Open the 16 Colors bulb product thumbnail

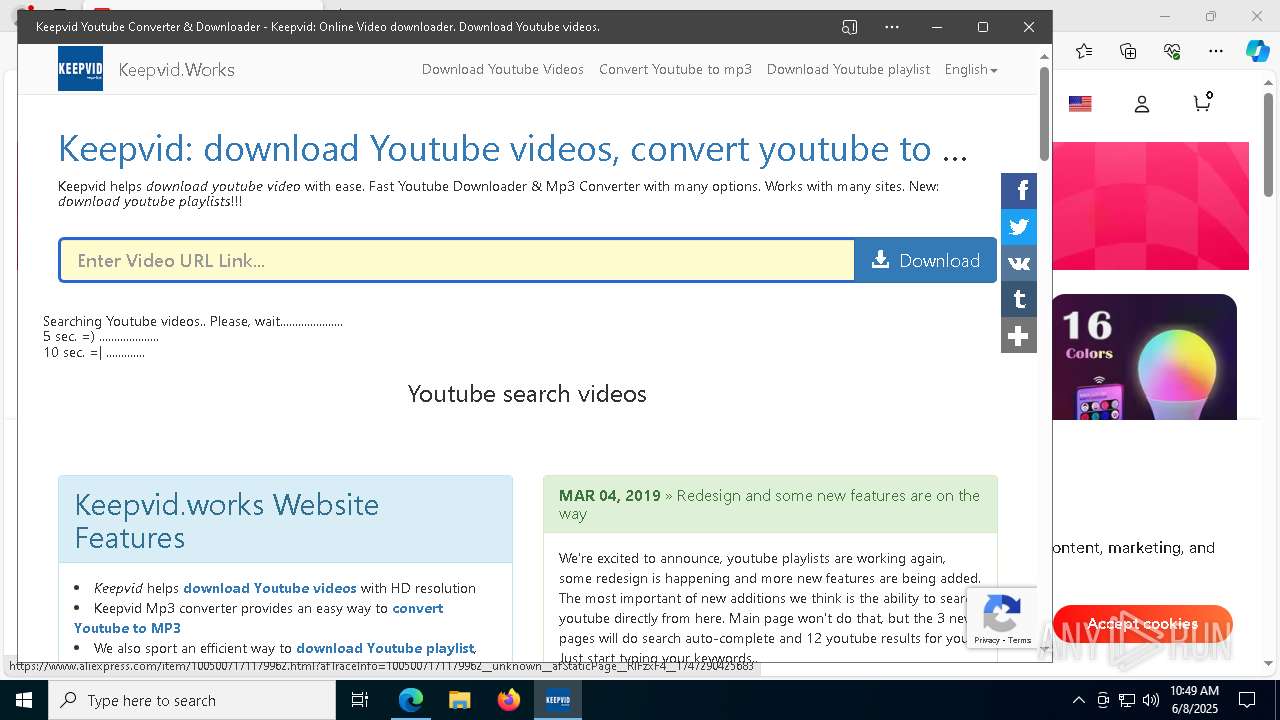1144,356
